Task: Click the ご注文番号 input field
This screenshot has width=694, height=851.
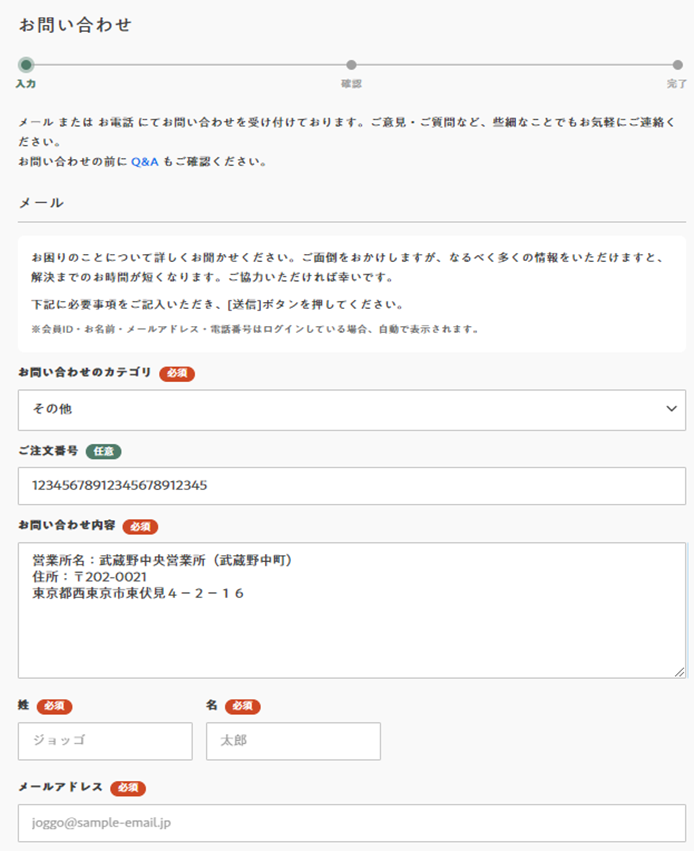Action: 351,486
